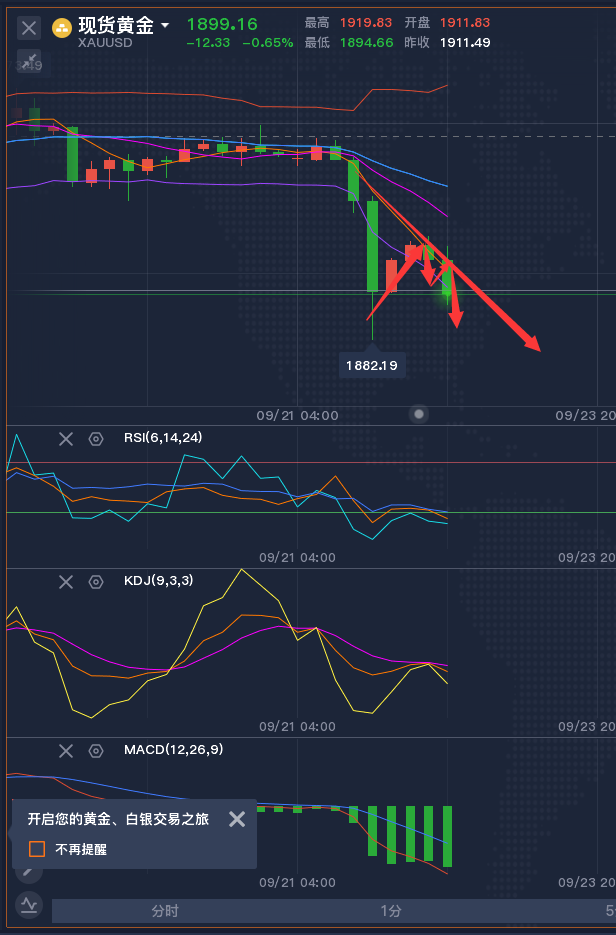Image resolution: width=616 pixels, height=935 pixels.
Task: Click the XAUUSD symbol text
Action: (x=105, y=43)
